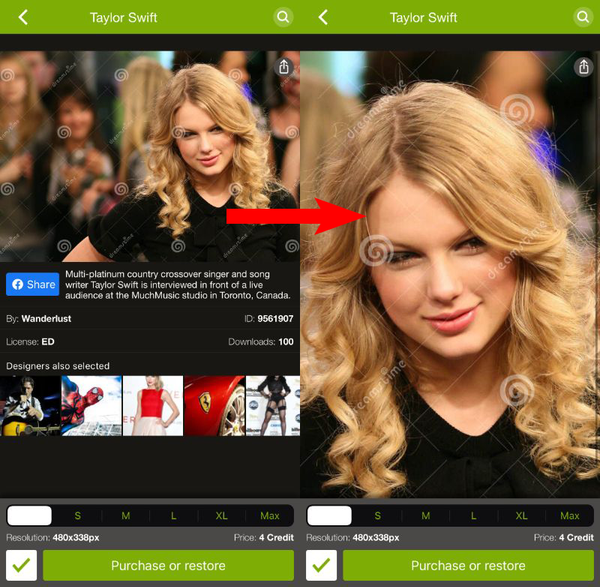This screenshot has height=587, width=600.
Task: Open the guitarist thumbnail in Designers also selected
Action: 30,406
